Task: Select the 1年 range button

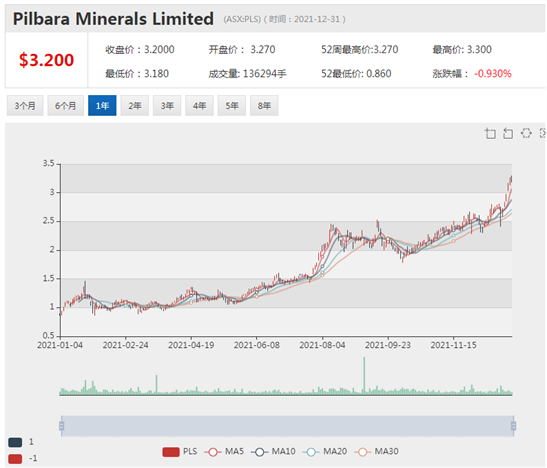Action: pyautogui.click(x=102, y=105)
